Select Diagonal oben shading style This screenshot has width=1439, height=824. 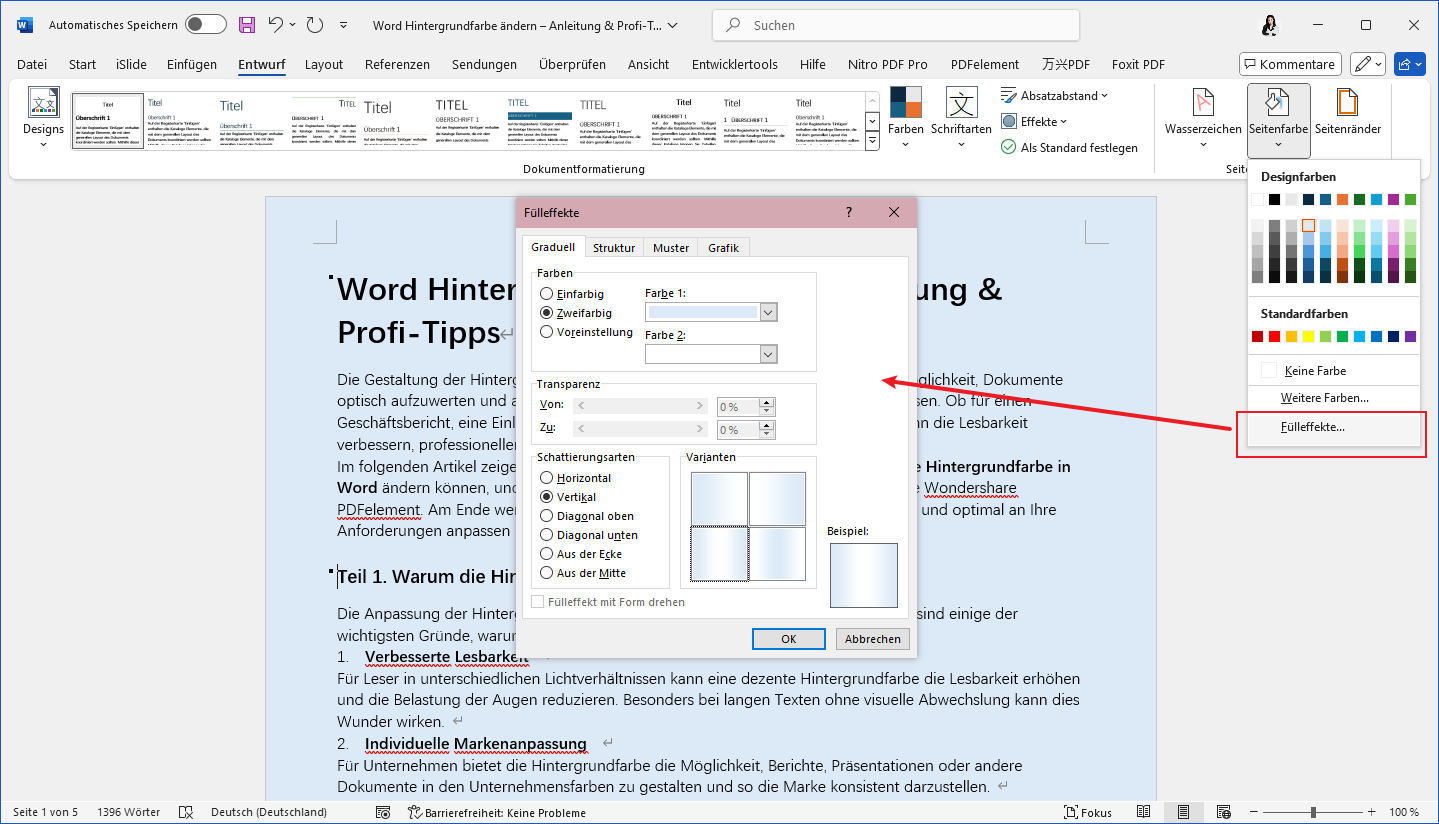(x=546, y=516)
